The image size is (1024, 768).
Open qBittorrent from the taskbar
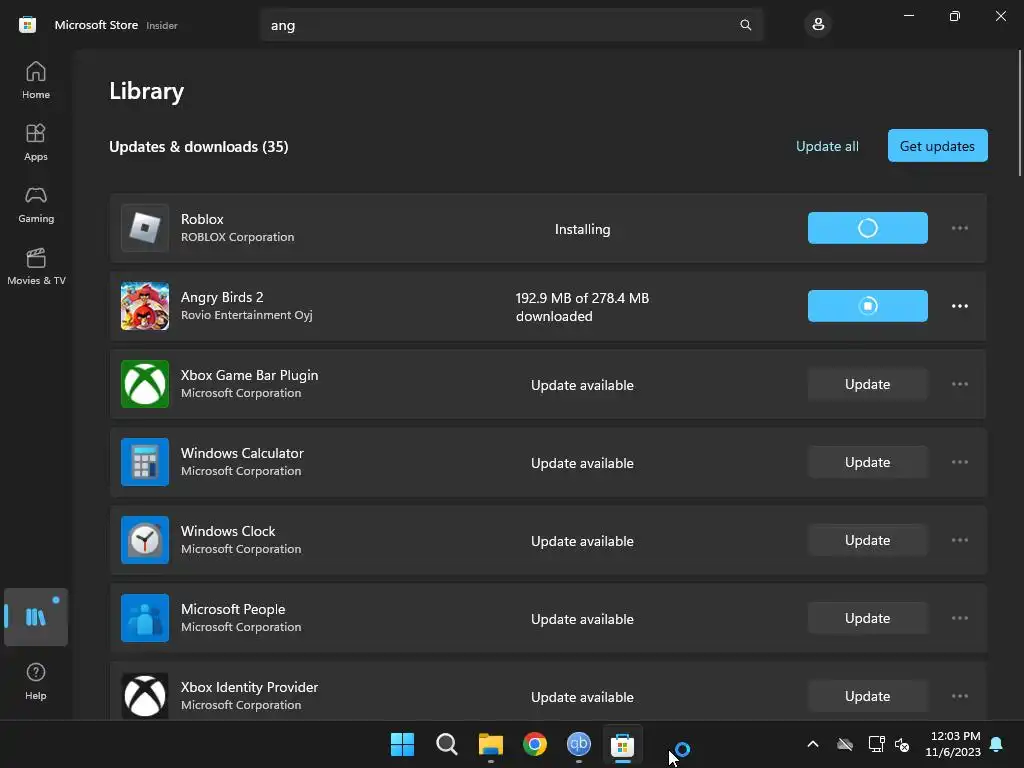579,744
